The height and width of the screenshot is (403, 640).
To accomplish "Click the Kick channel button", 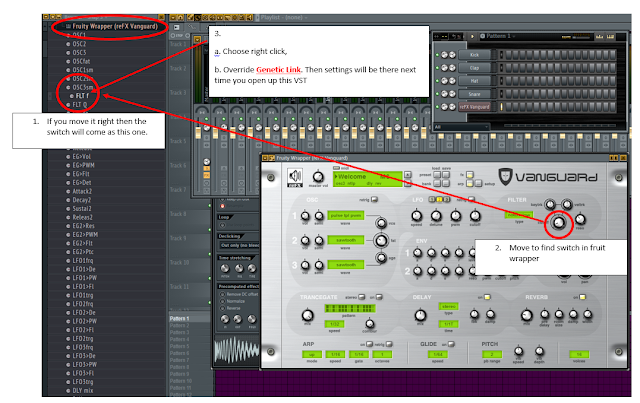I will (x=474, y=55).
